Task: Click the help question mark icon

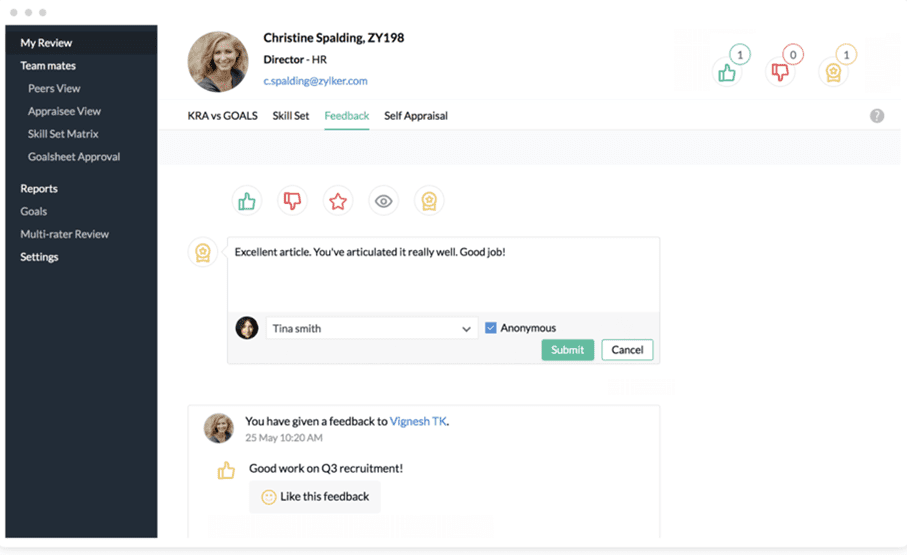Action: click(x=877, y=116)
